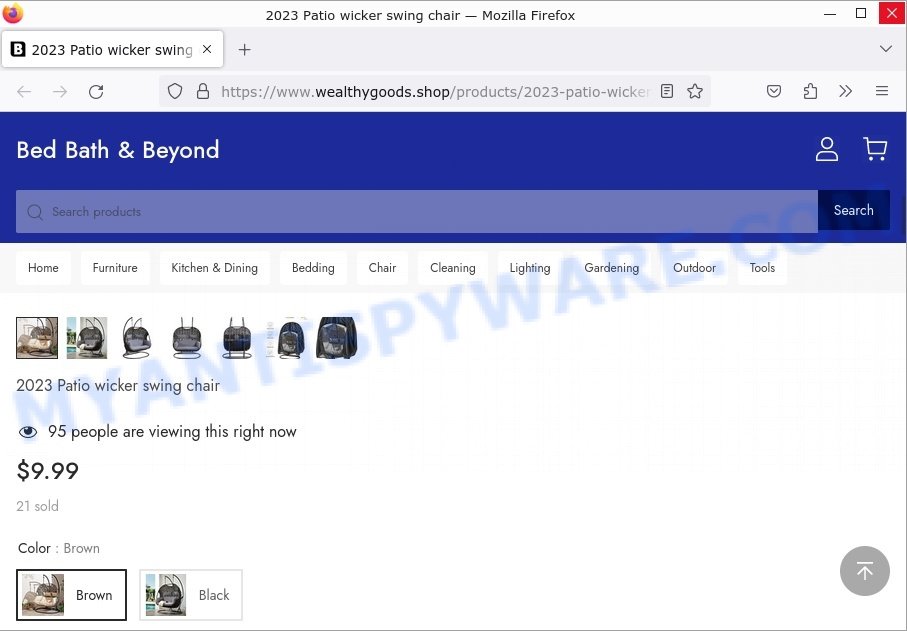This screenshot has width=907, height=631.
Task: Click the Search button
Action: tap(854, 211)
